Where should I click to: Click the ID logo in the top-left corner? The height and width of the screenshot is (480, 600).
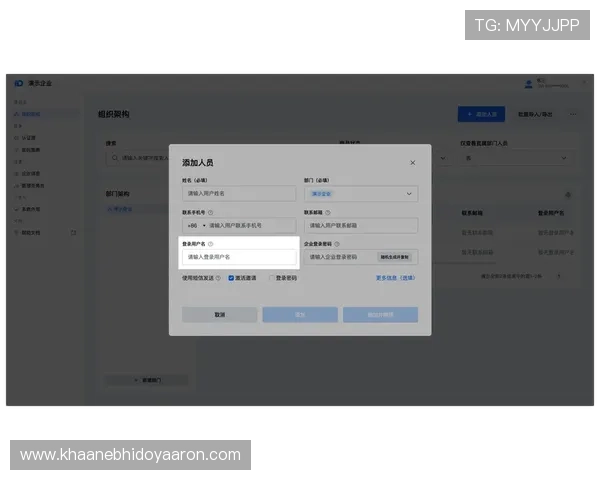click(x=18, y=83)
